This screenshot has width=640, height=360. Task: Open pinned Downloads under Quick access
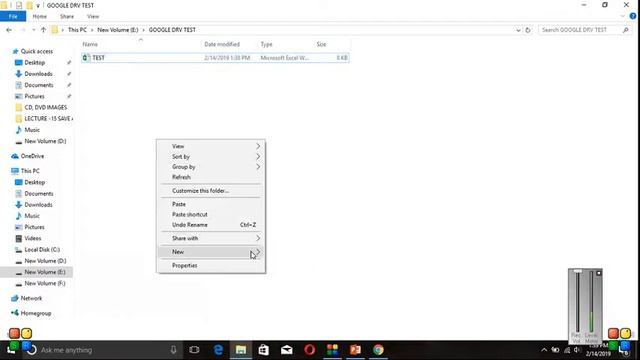38,74
